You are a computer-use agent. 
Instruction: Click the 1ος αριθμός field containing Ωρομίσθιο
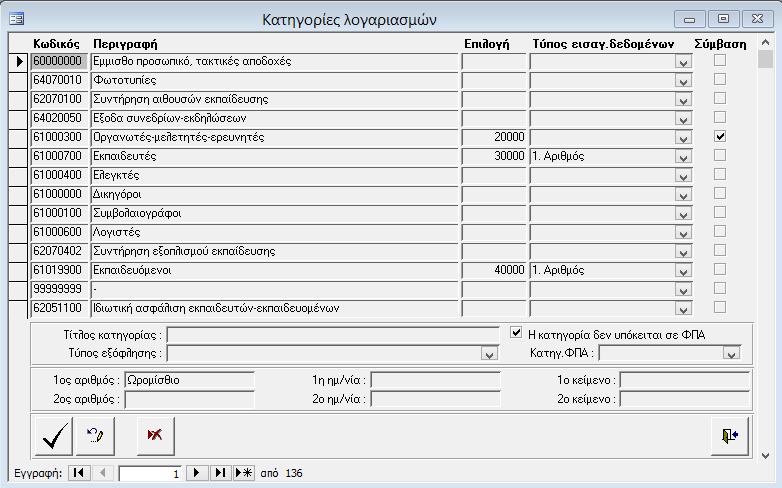coord(189,380)
